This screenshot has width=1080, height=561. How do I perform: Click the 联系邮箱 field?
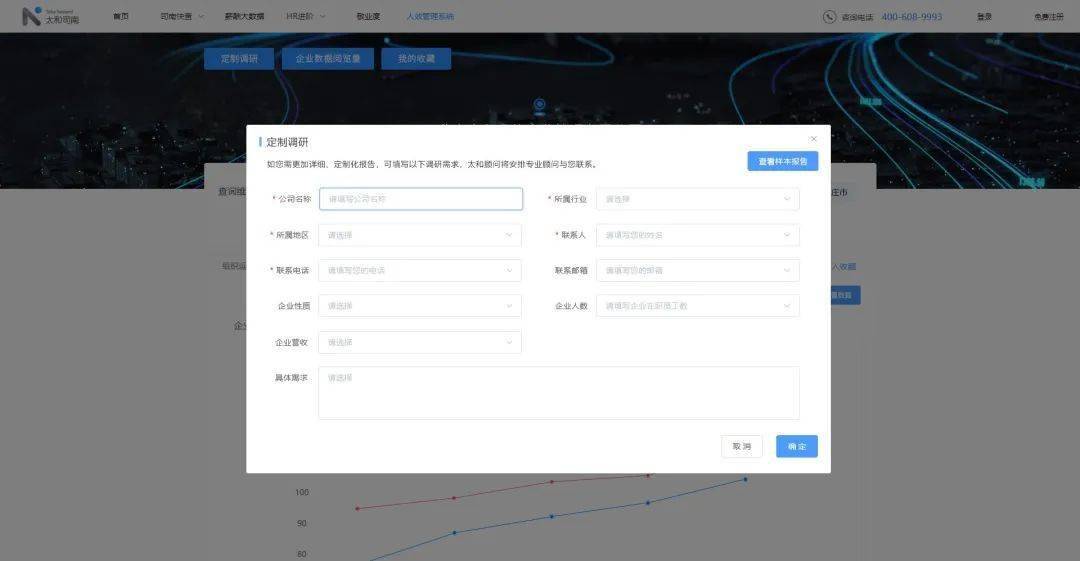pos(698,270)
